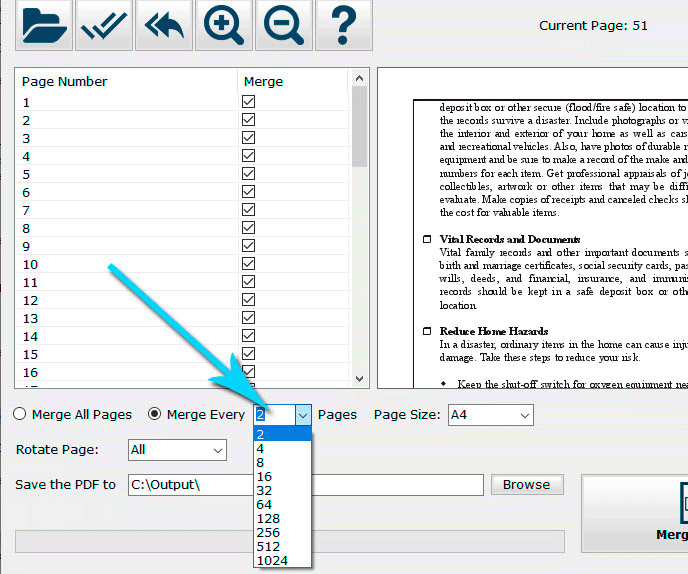Click the open folder icon

point(44,25)
